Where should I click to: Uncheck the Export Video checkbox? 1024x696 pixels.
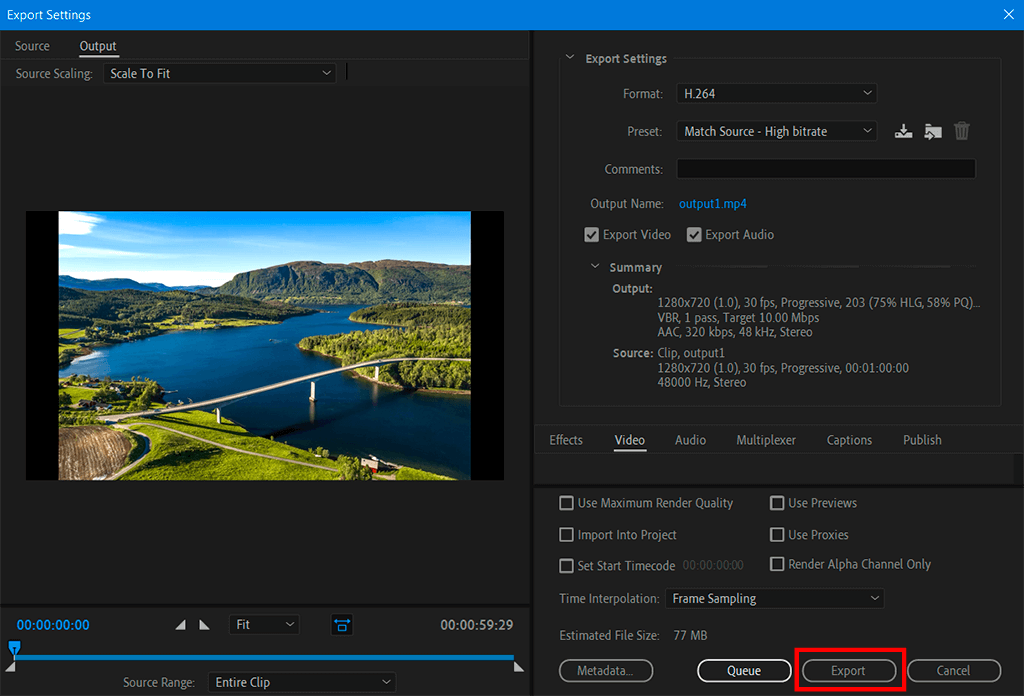pos(592,235)
